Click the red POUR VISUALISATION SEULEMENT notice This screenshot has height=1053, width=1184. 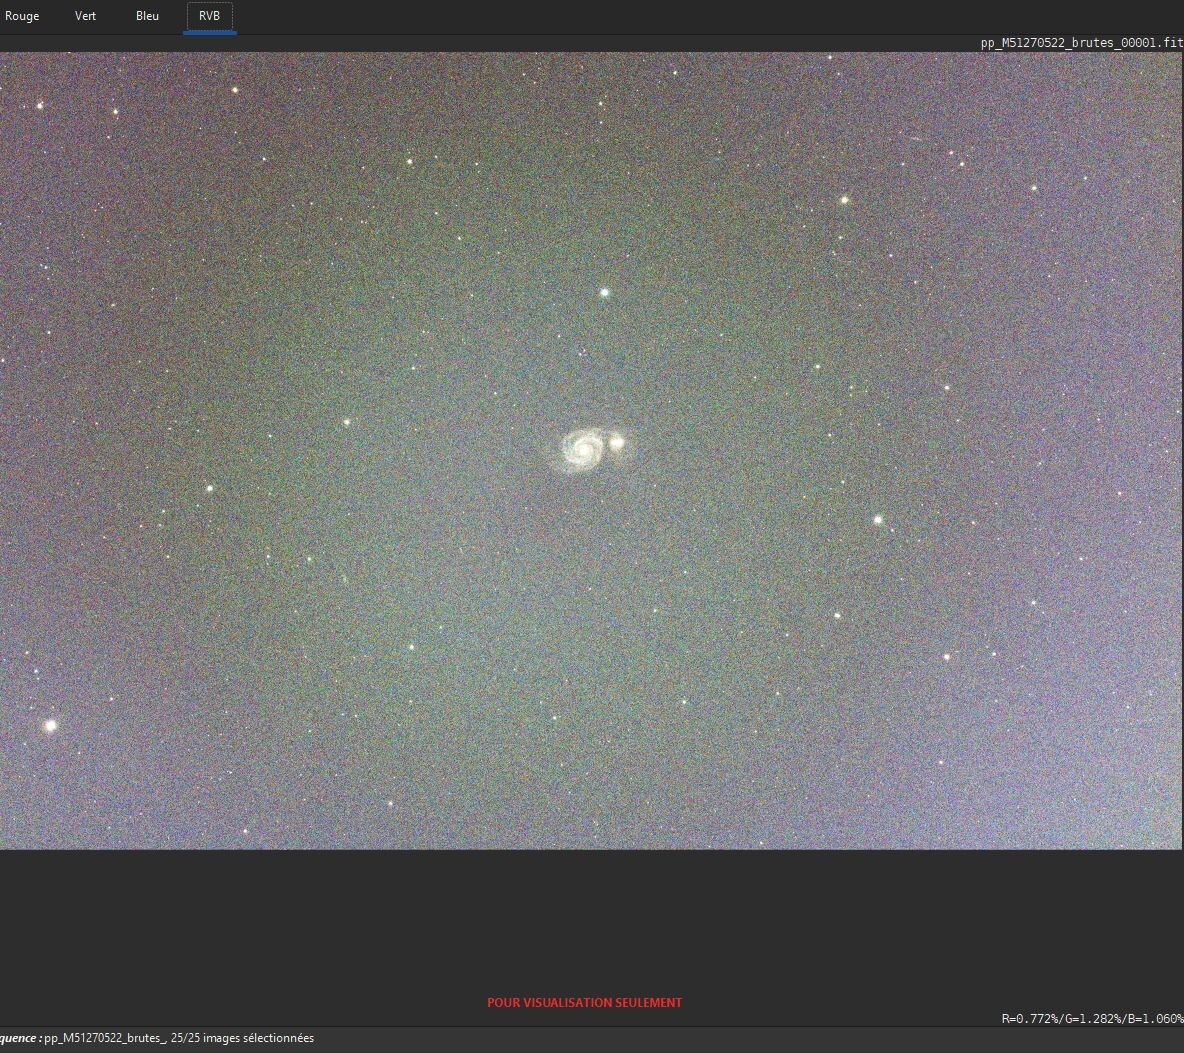[584, 1002]
